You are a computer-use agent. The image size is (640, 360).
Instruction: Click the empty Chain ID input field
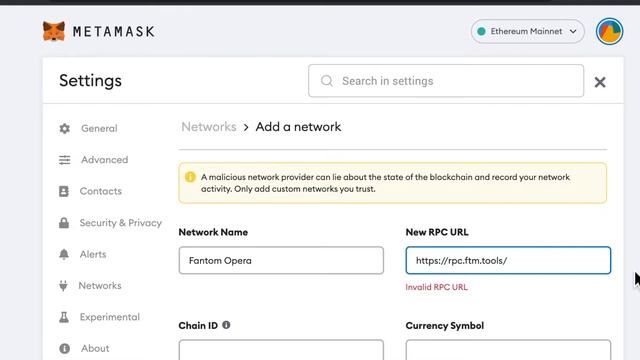(x=281, y=350)
